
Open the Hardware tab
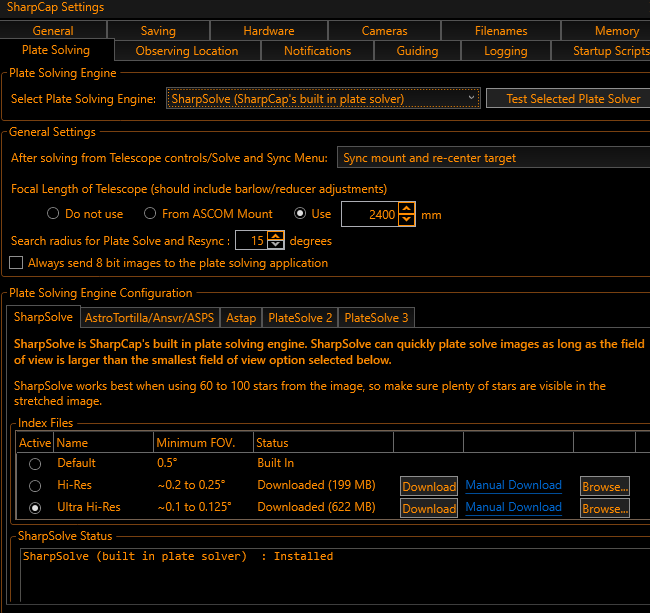coord(269,30)
